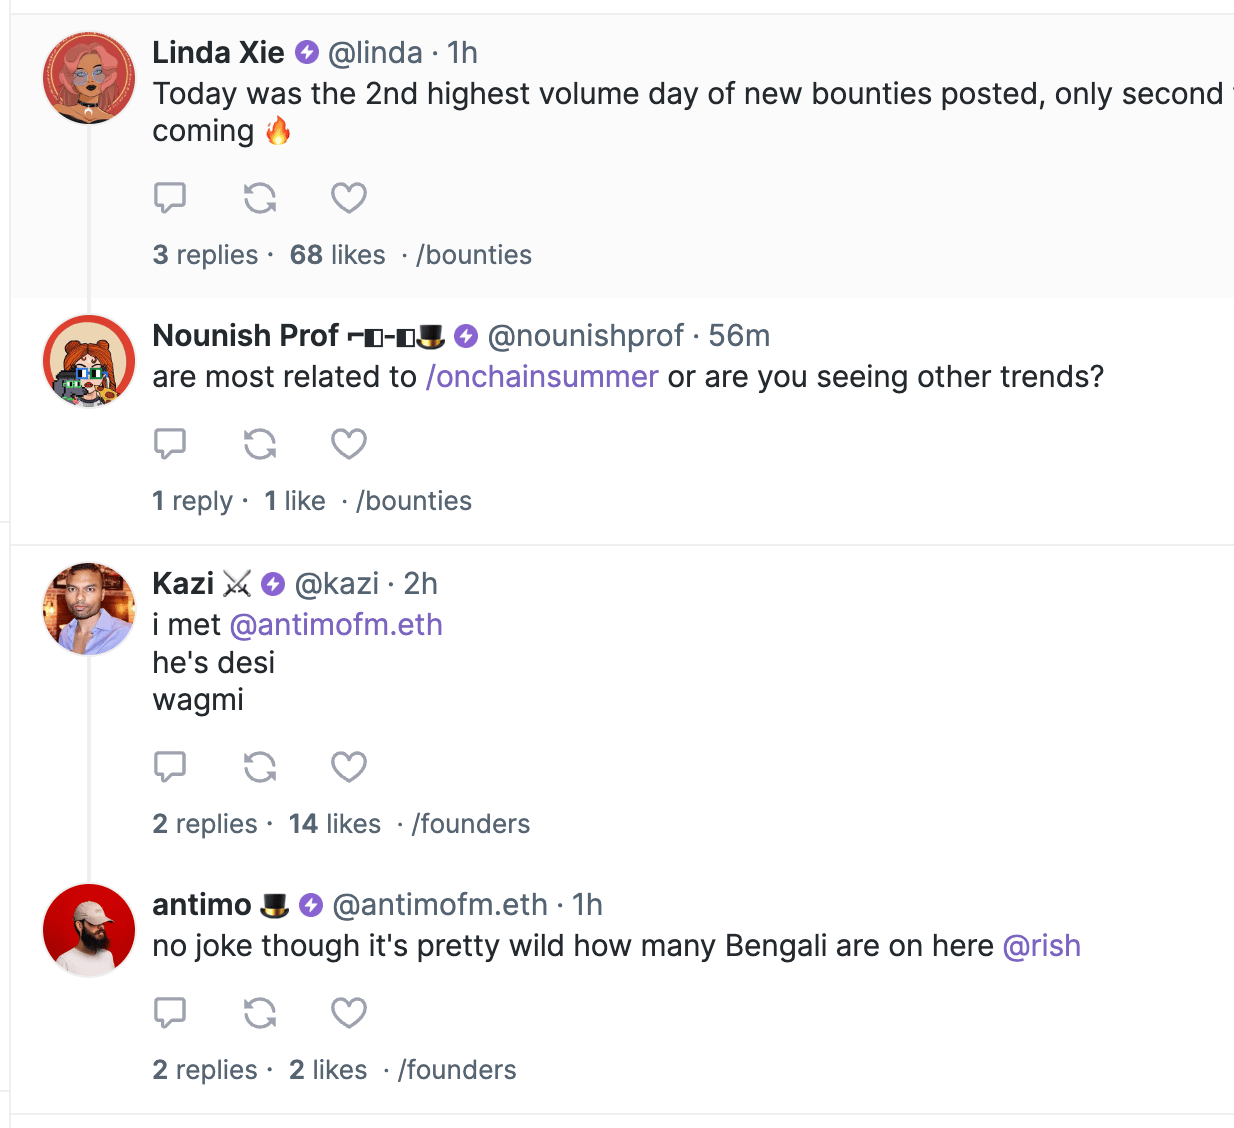
Task: Open the @rish mention link
Action: (x=1041, y=946)
